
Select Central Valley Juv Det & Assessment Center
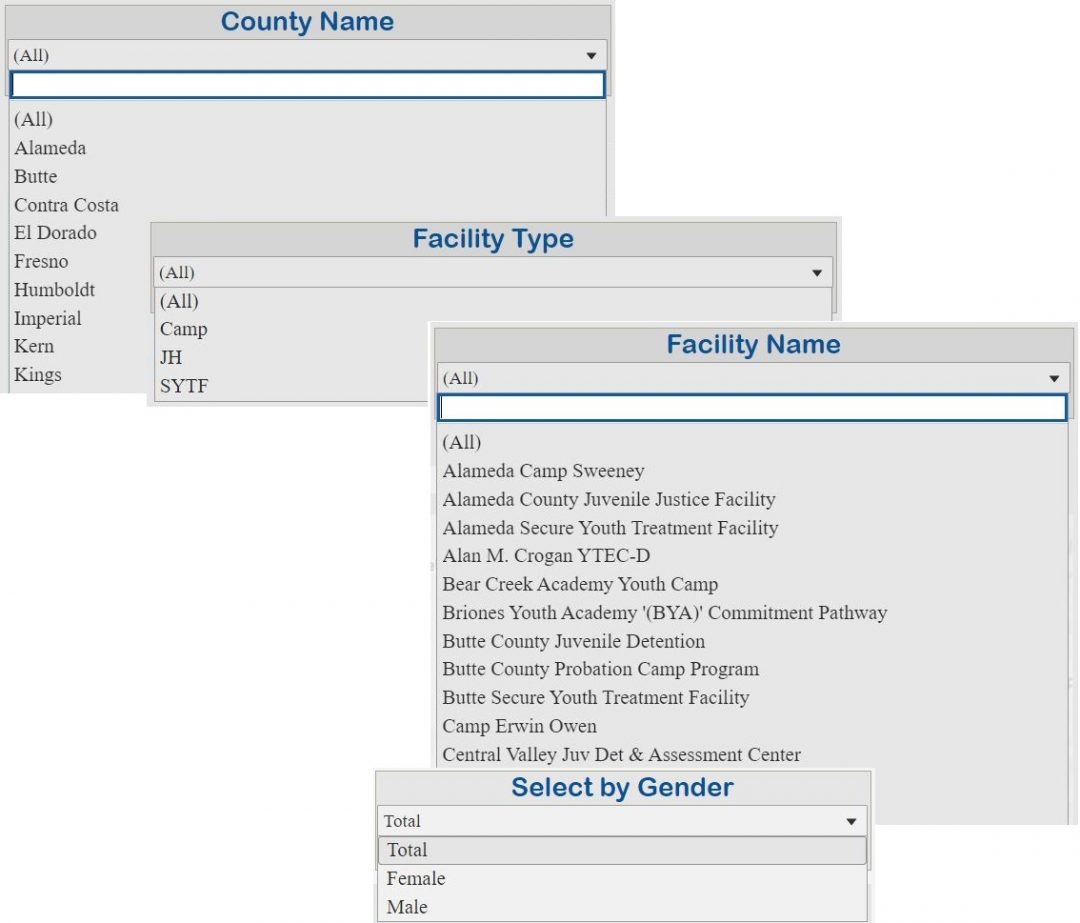click(621, 755)
